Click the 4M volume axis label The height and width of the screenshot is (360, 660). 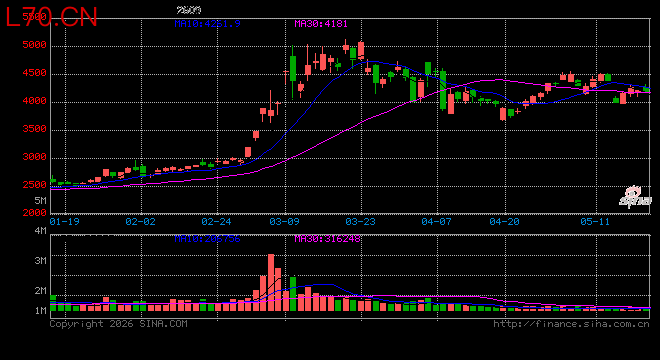coord(40,231)
